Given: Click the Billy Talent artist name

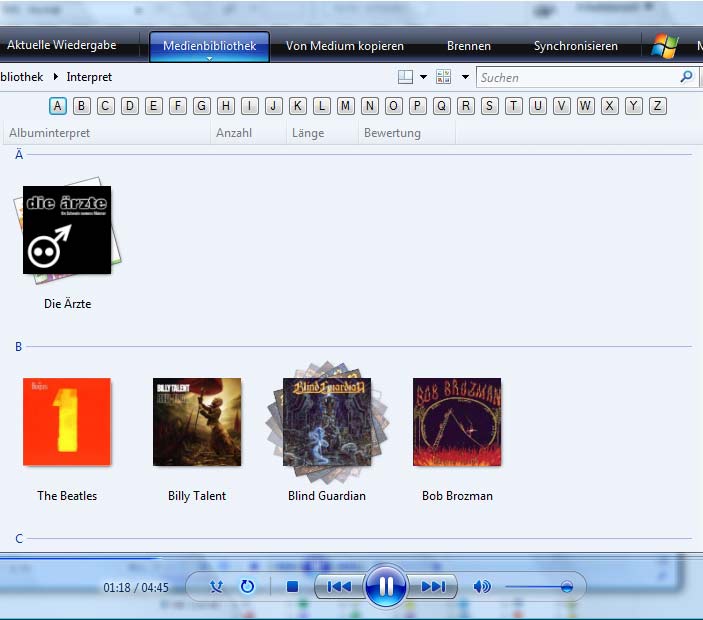Looking at the screenshot, I should pos(197,496).
